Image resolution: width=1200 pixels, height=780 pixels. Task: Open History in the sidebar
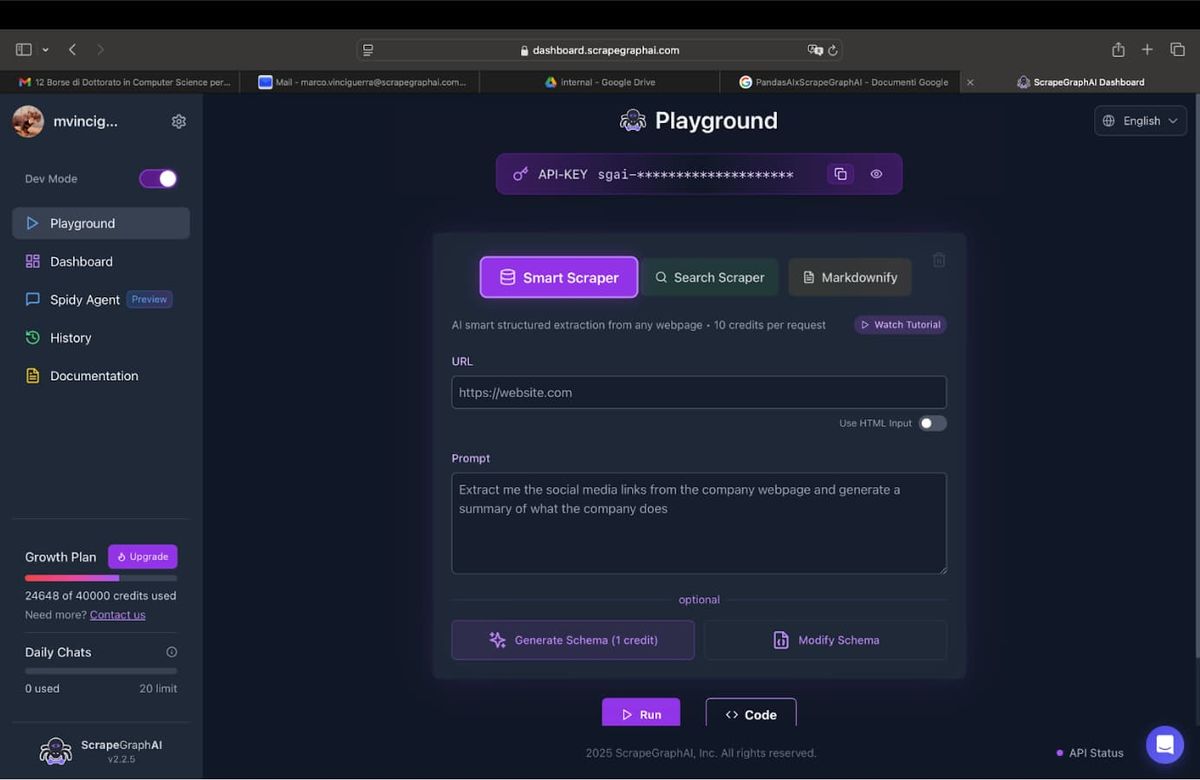point(70,338)
